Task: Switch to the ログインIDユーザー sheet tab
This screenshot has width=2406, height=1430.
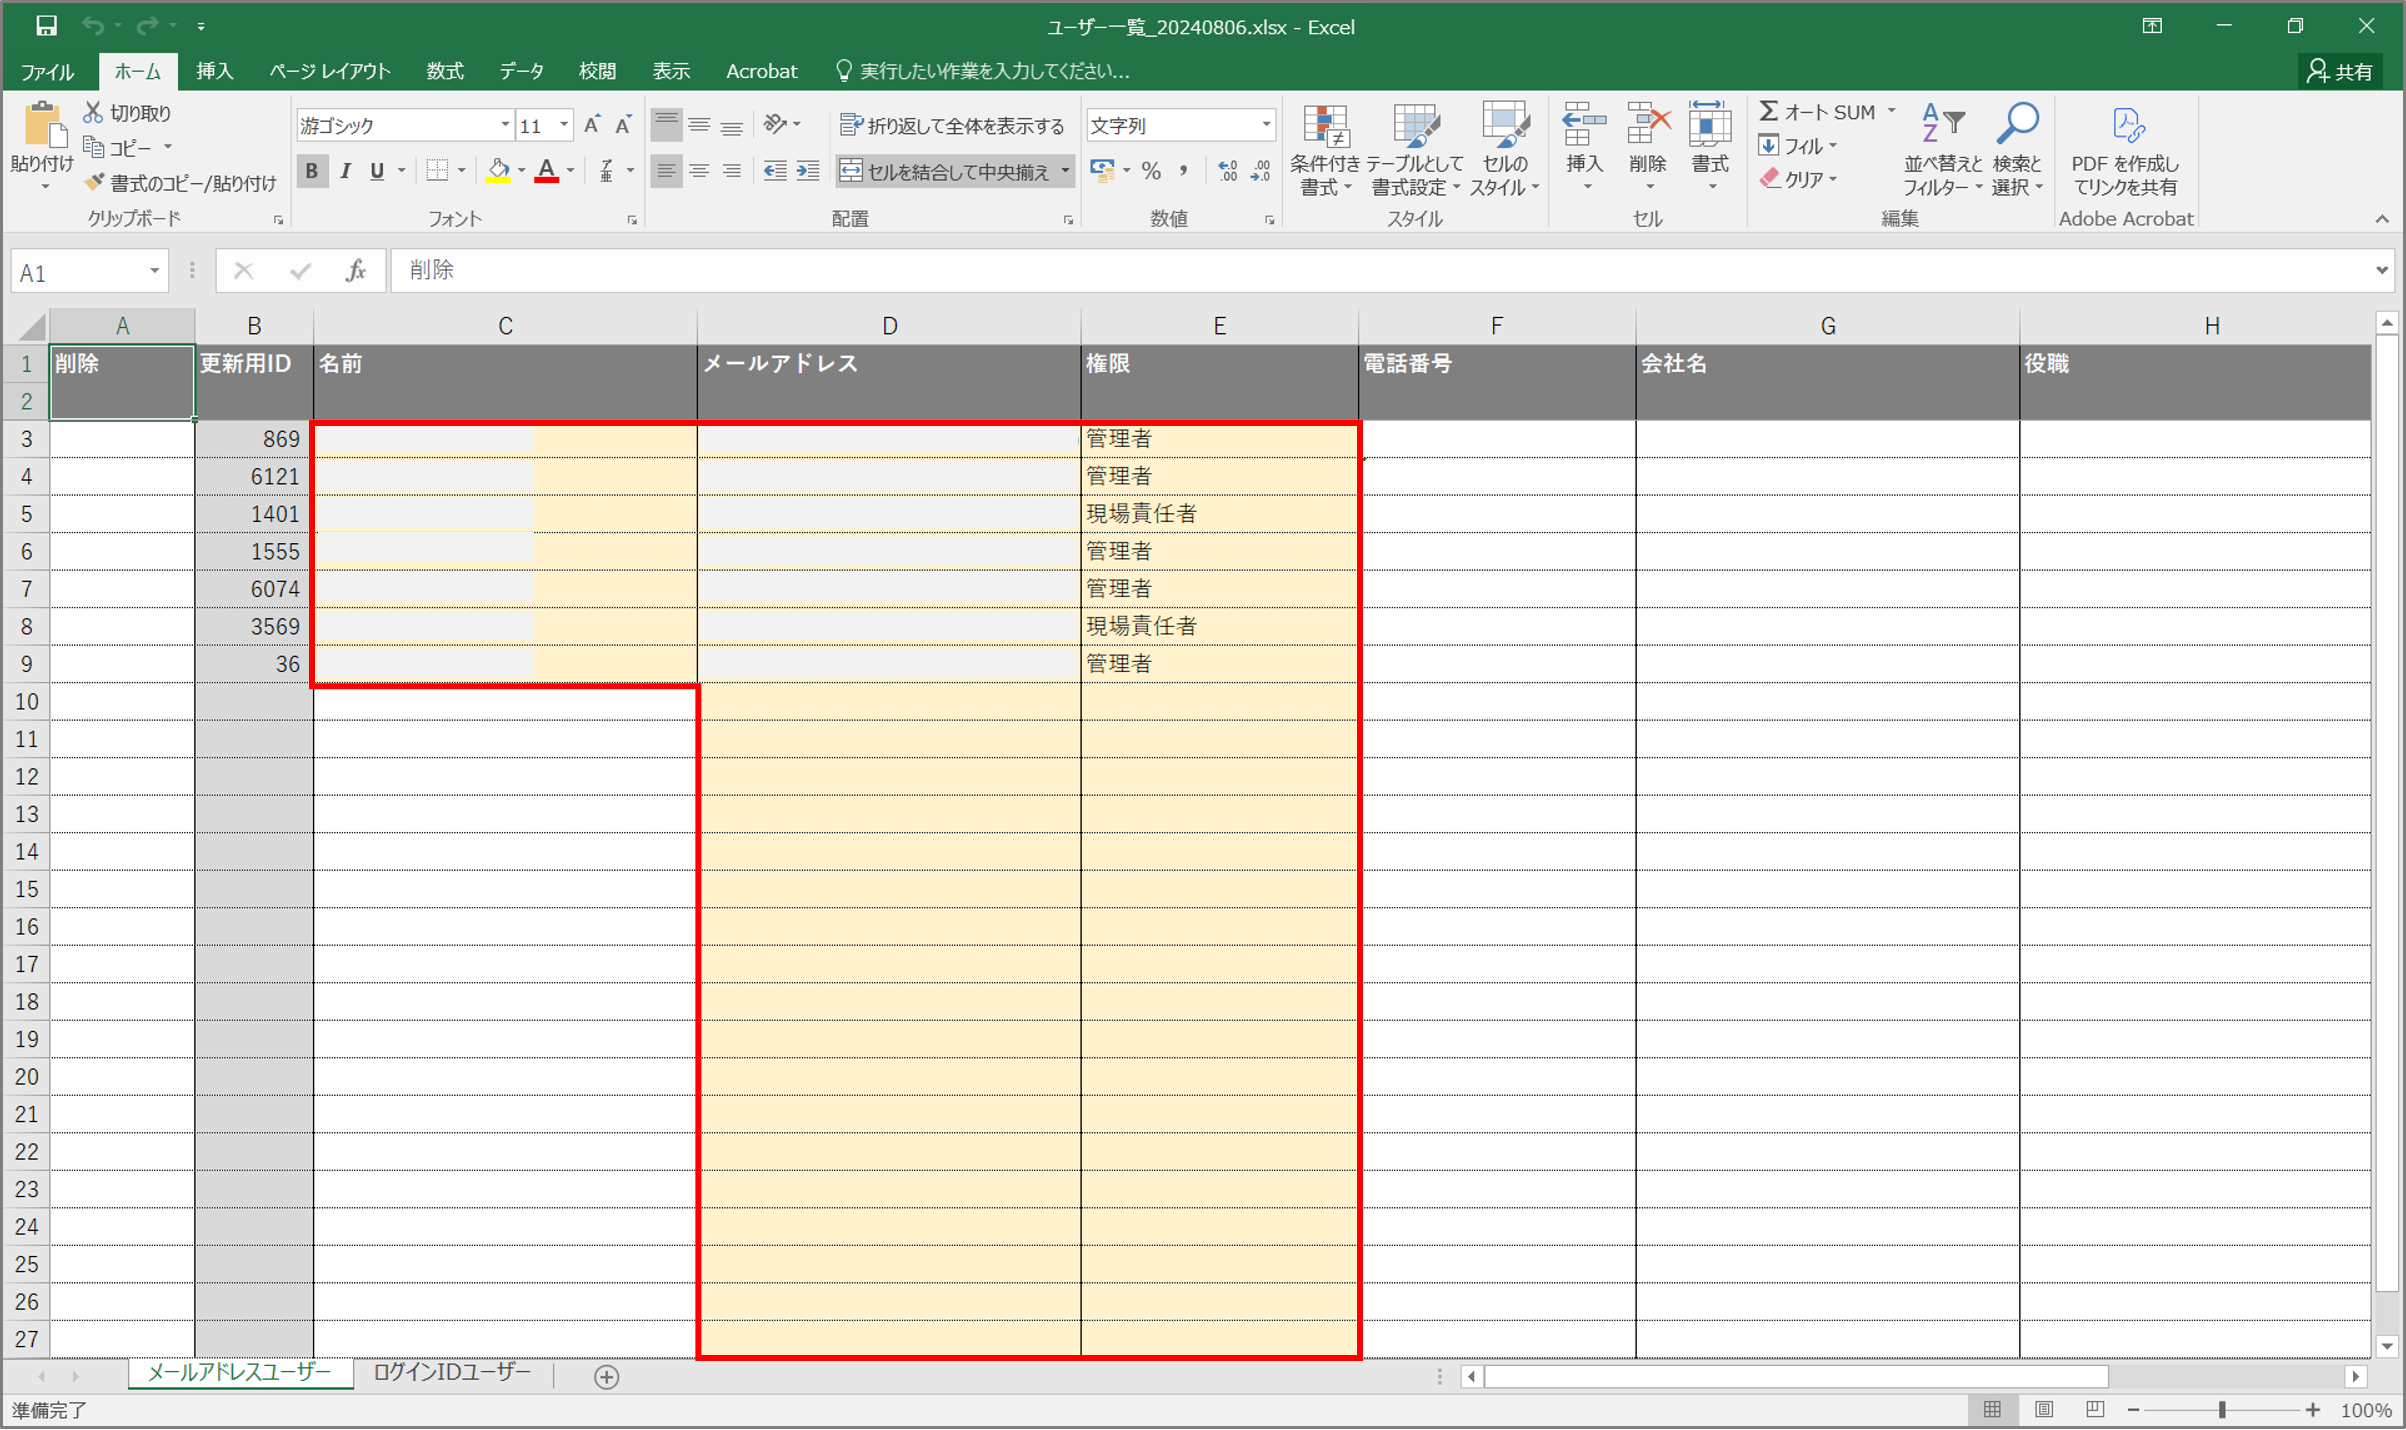Action: 452,1373
